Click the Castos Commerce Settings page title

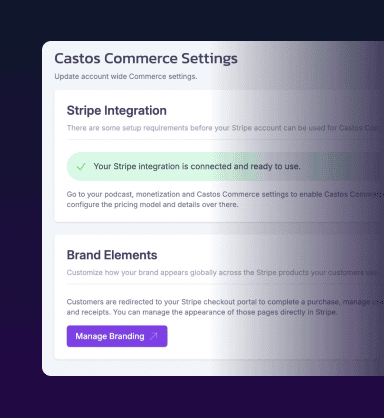click(x=146, y=58)
